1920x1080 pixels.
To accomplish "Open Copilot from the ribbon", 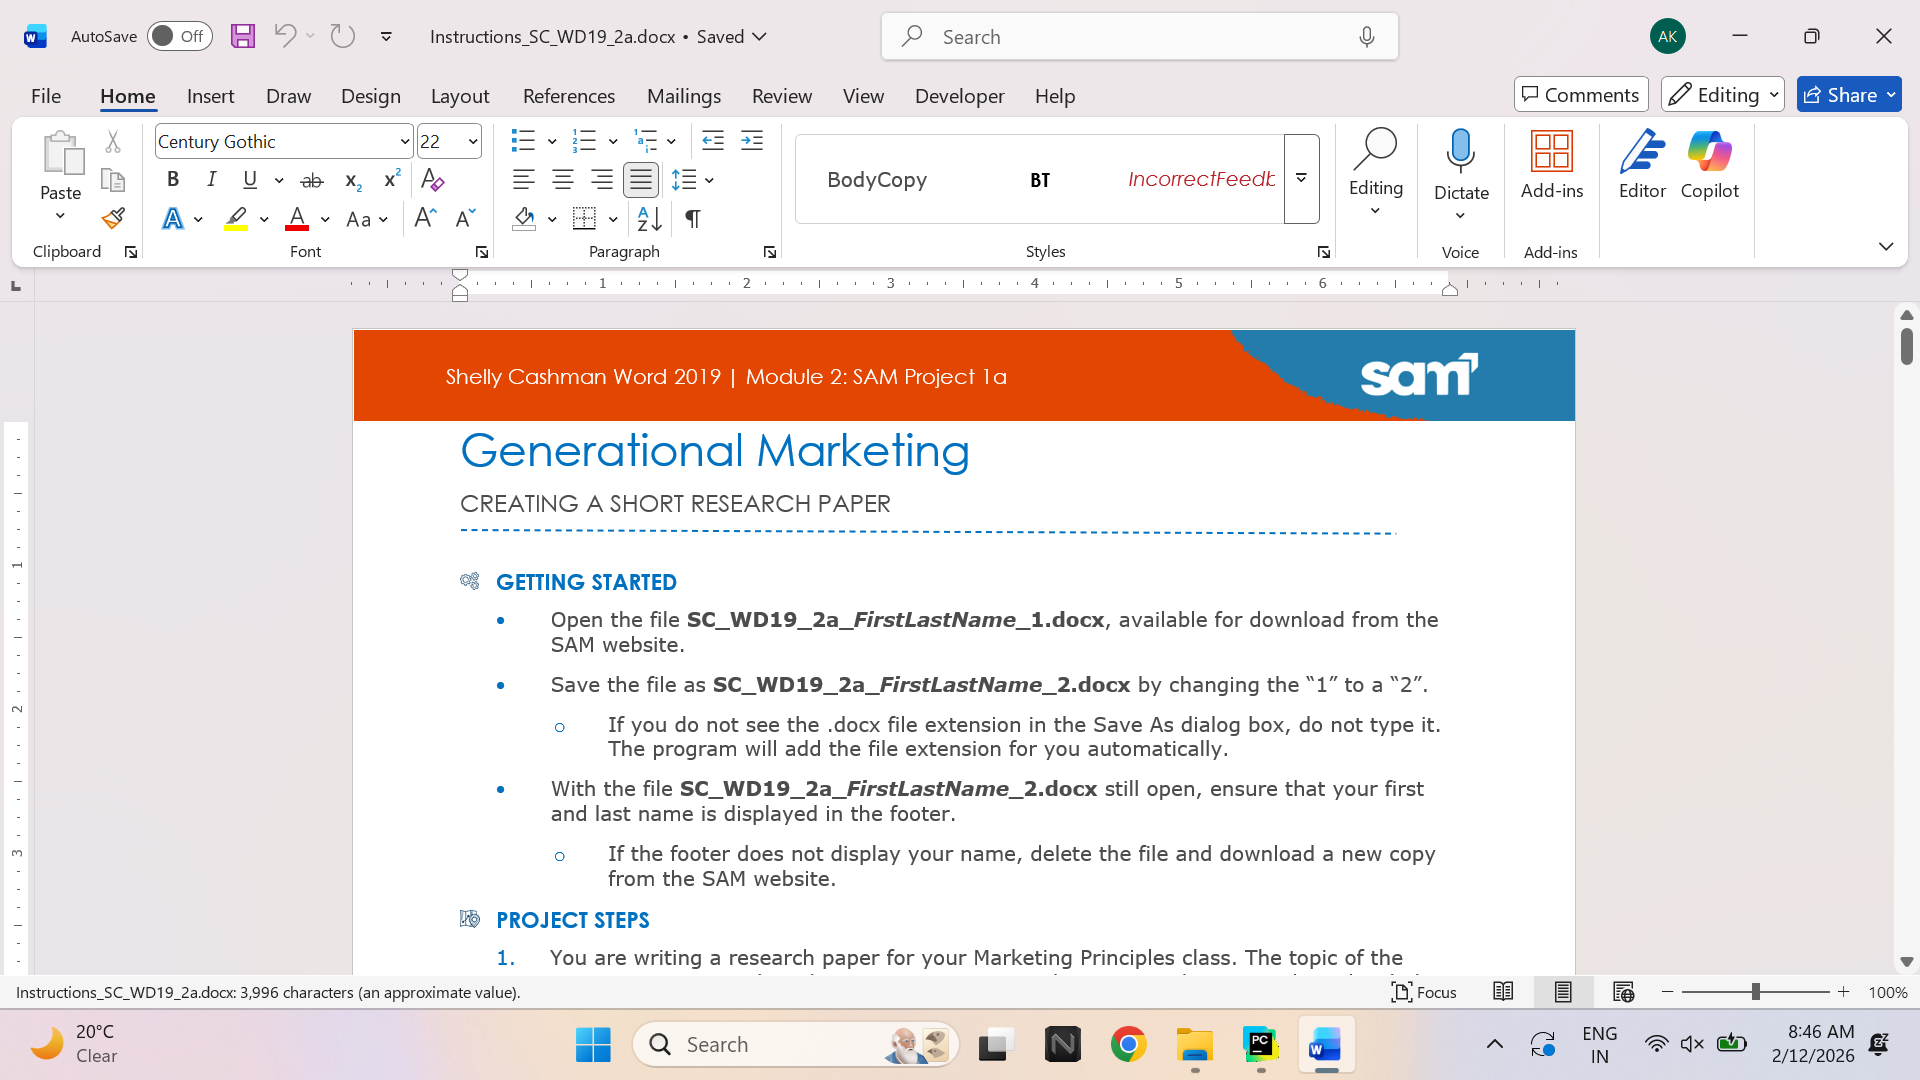I will [x=1710, y=165].
